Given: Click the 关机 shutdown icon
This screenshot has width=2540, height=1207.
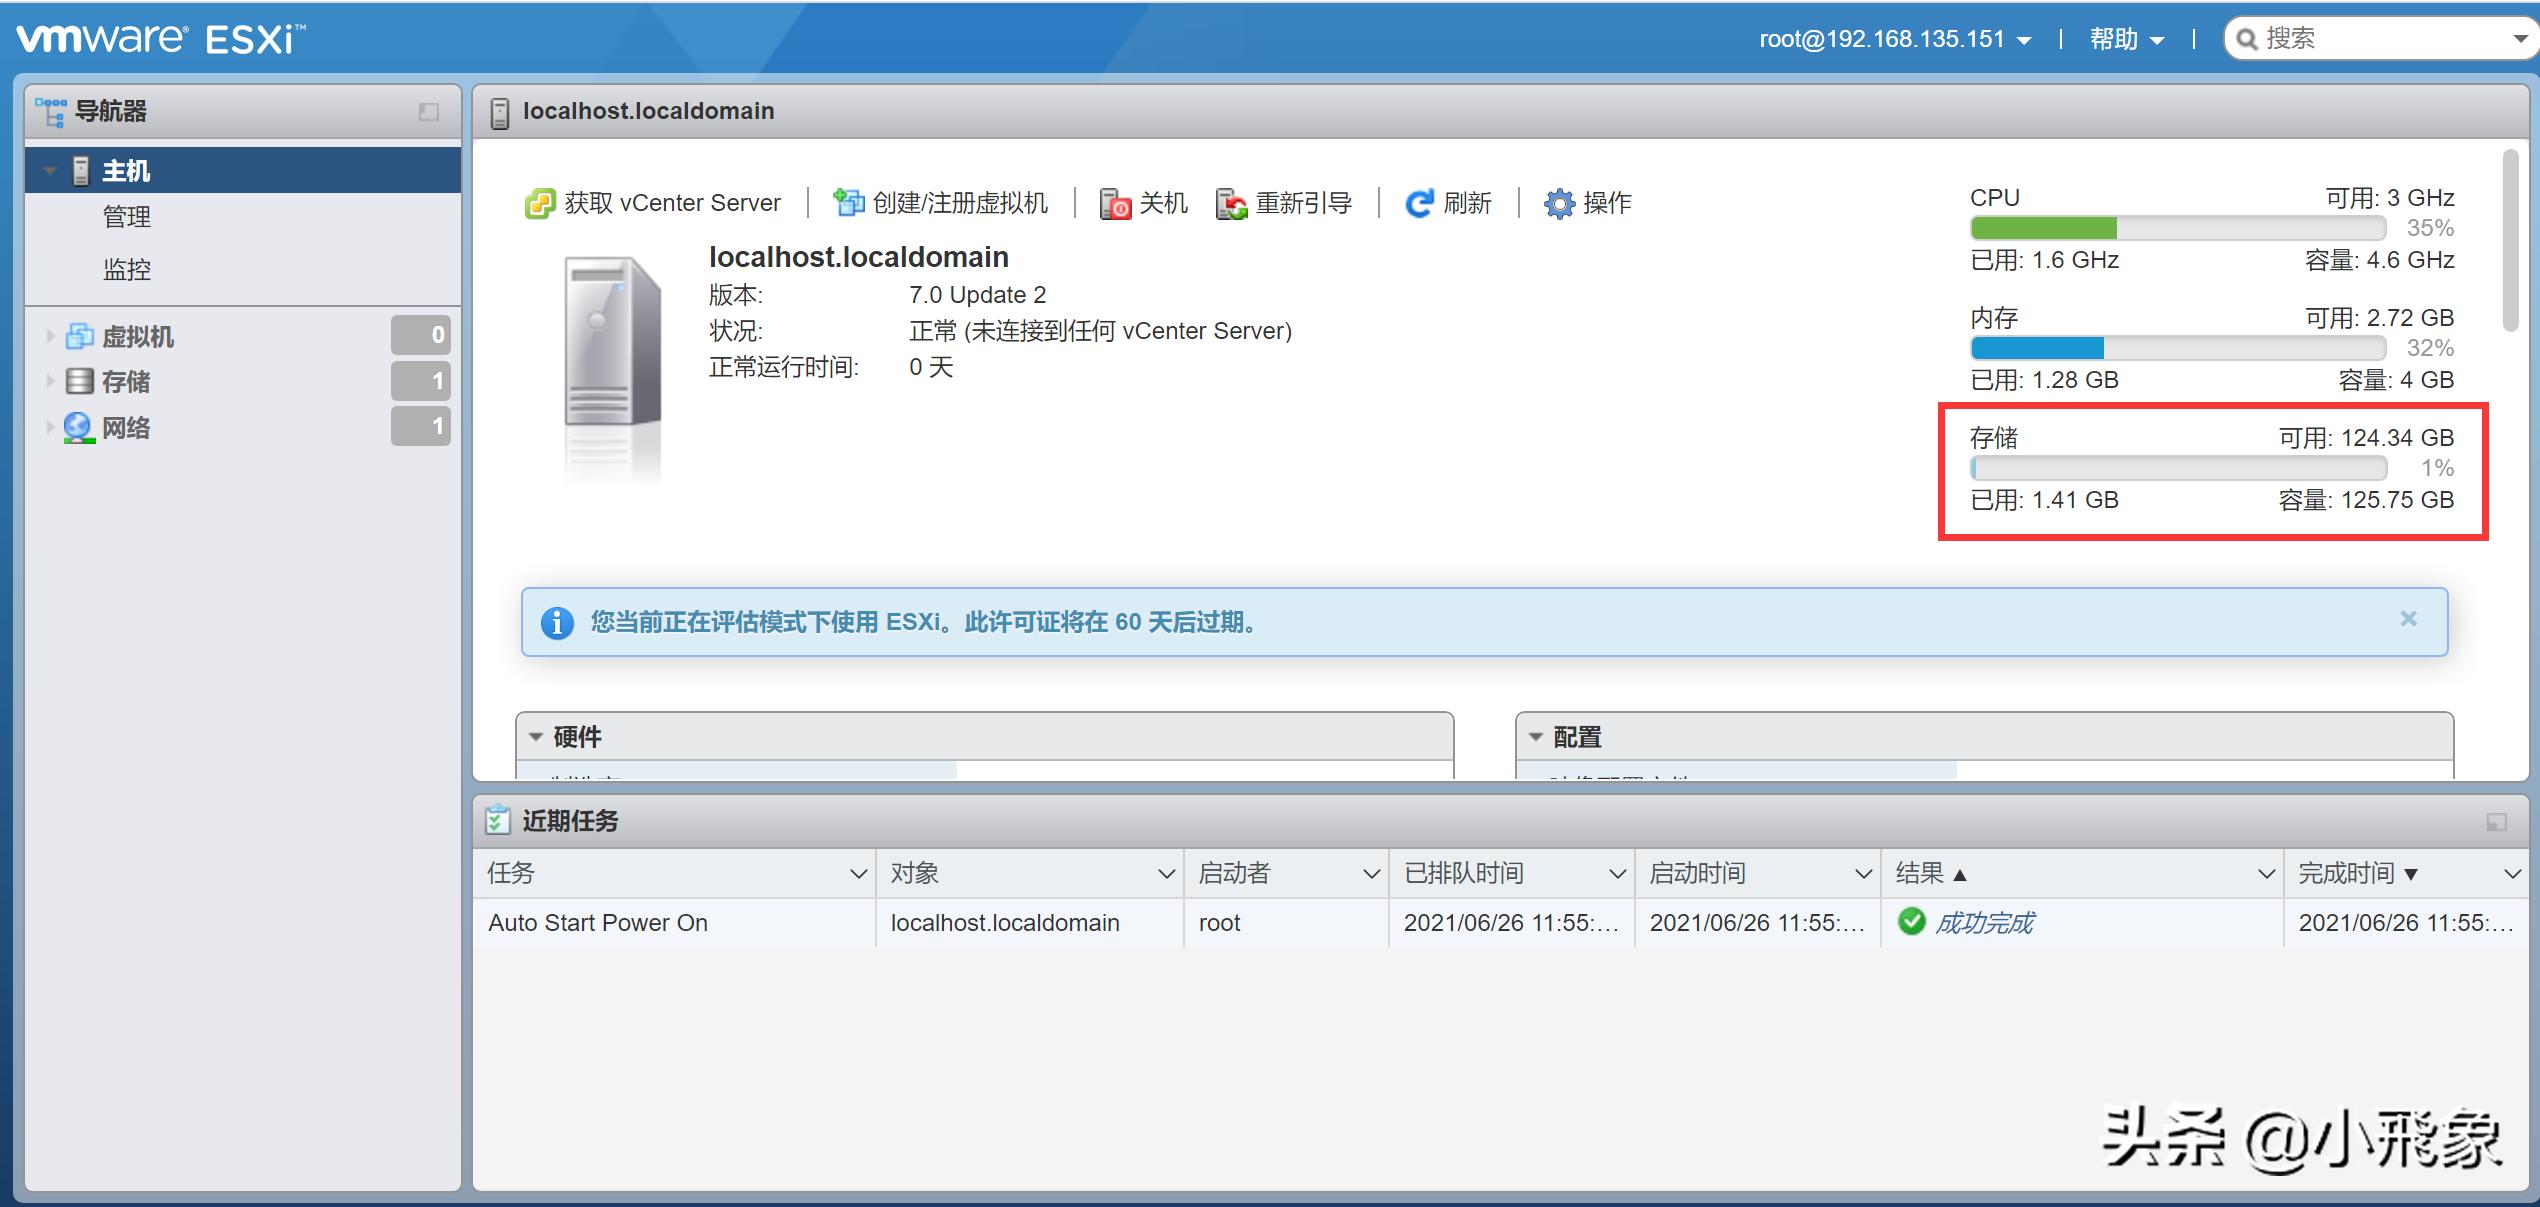Looking at the screenshot, I should (x=1113, y=202).
